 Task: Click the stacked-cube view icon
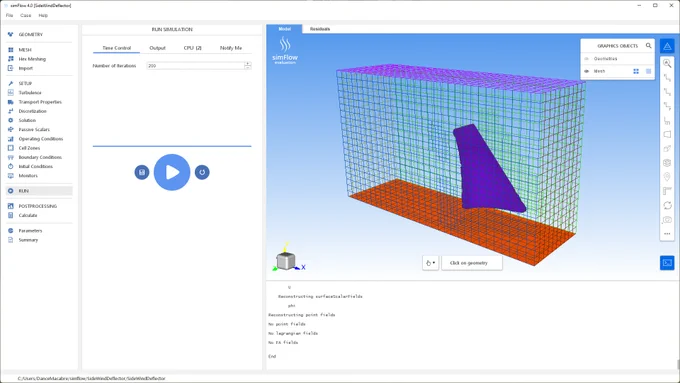click(667, 163)
